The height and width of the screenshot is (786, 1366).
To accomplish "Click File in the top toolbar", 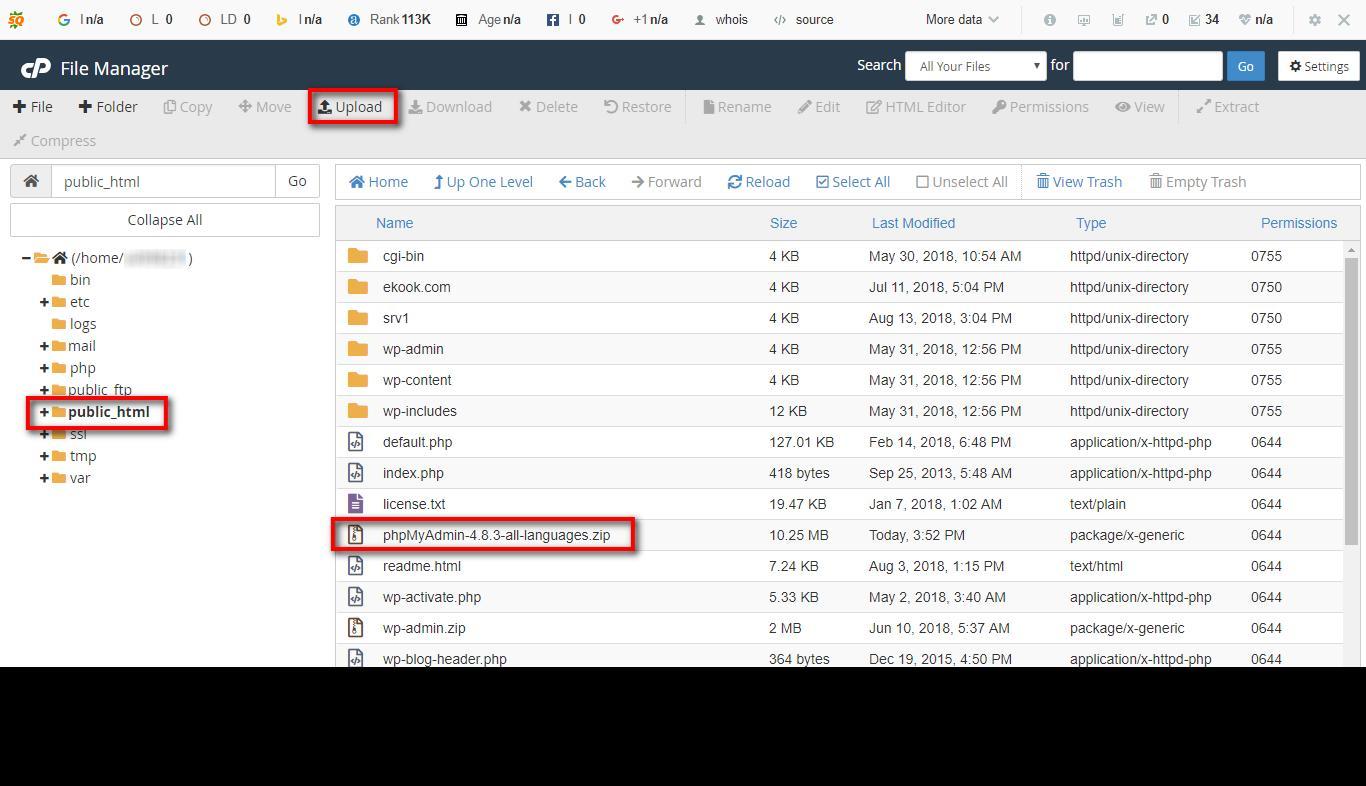I will click(33, 106).
